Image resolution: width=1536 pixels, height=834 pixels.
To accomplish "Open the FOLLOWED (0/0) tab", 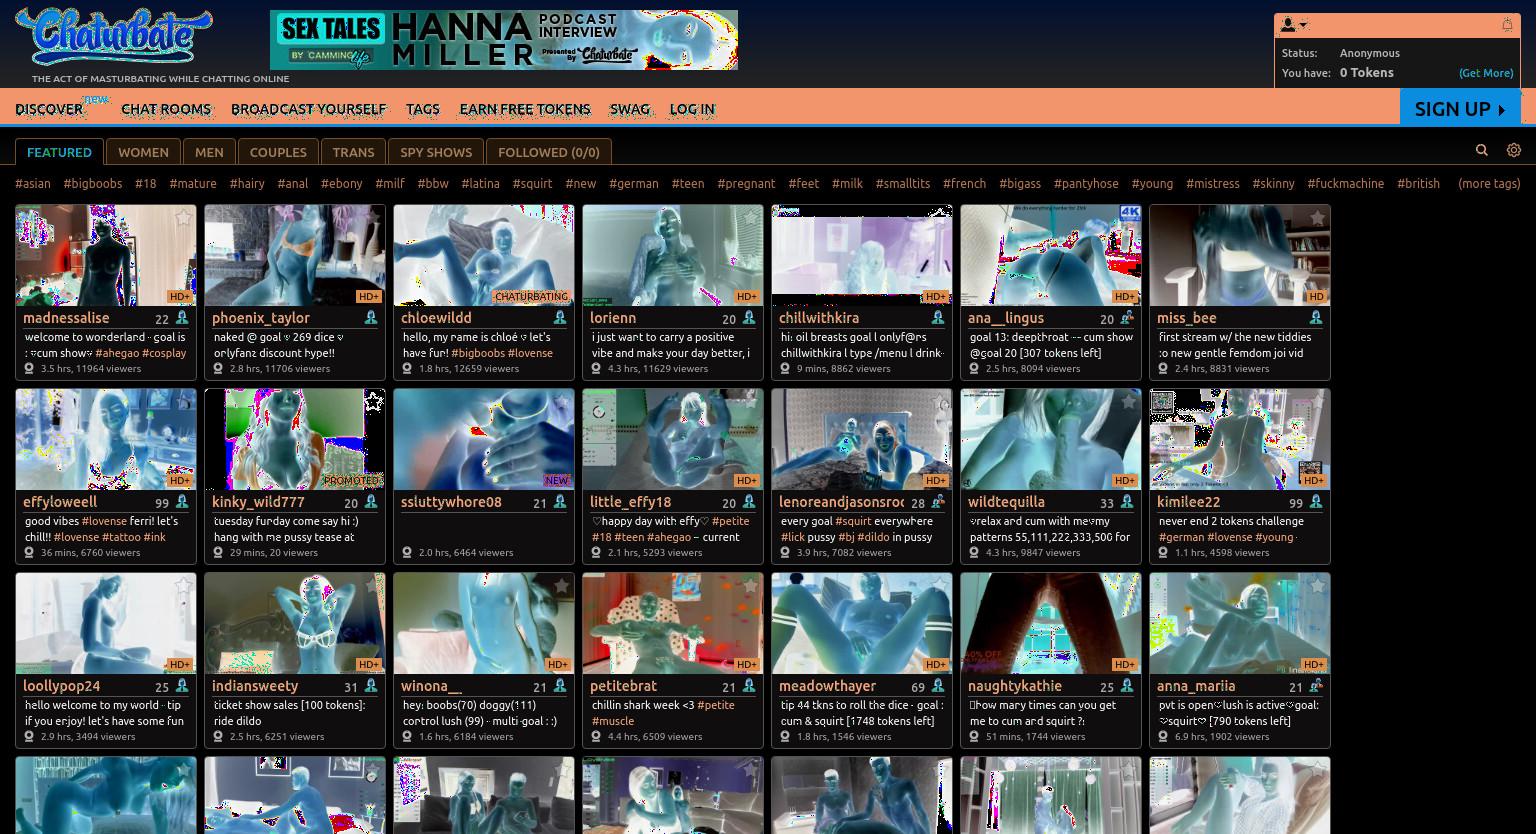I will coord(549,152).
